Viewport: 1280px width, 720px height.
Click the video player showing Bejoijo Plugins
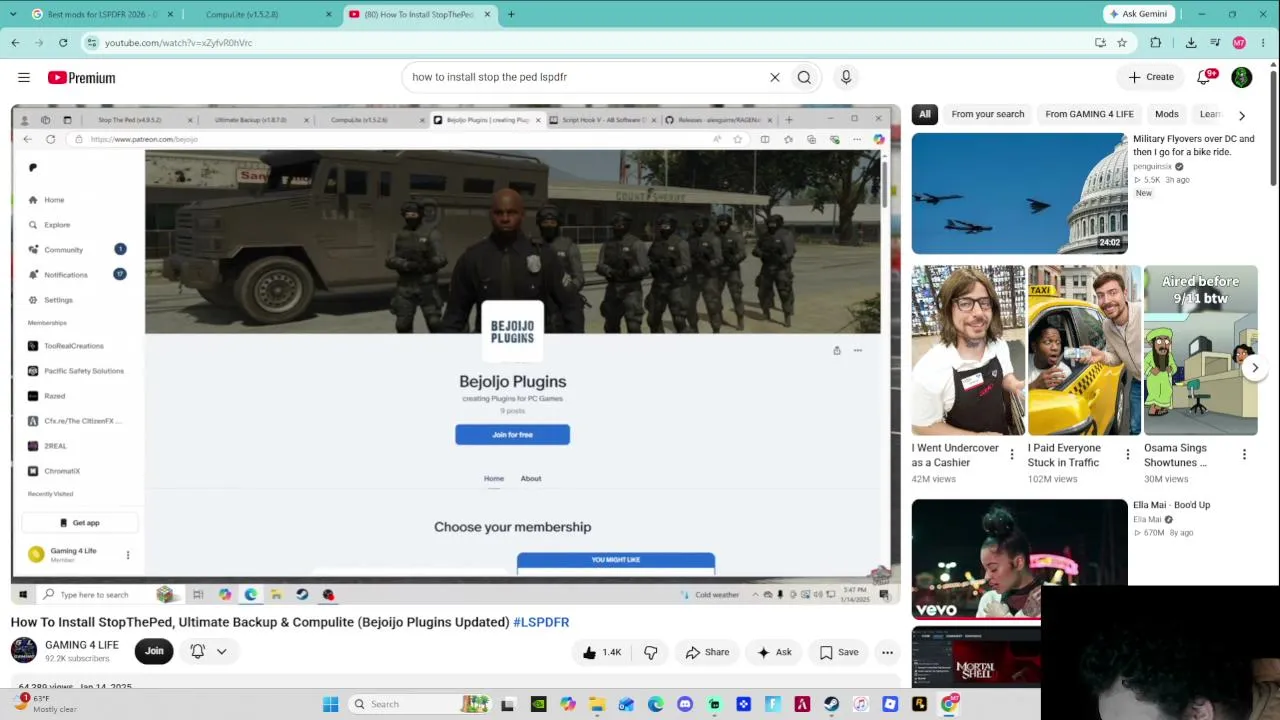455,354
